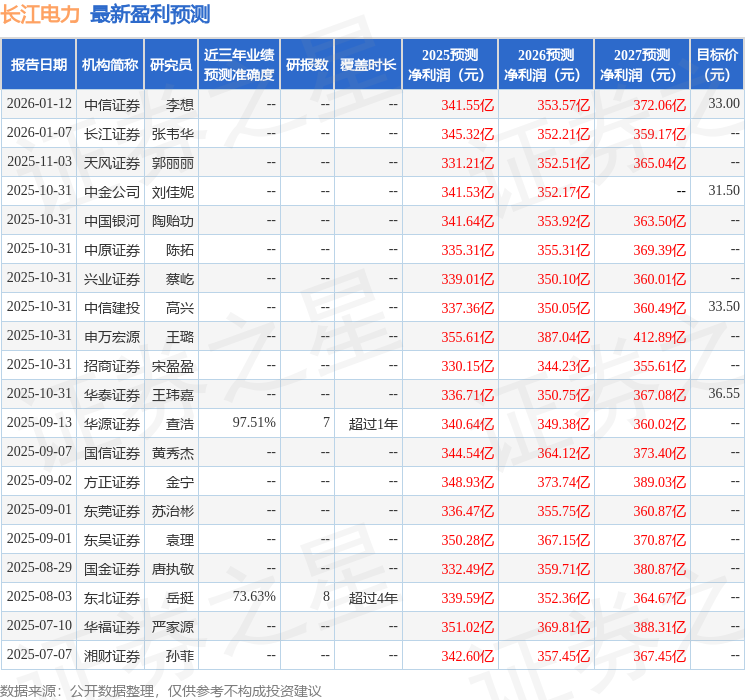Screen dimensions: 745x700
Task: Click 天风证券 institution cell
Action: point(112,163)
